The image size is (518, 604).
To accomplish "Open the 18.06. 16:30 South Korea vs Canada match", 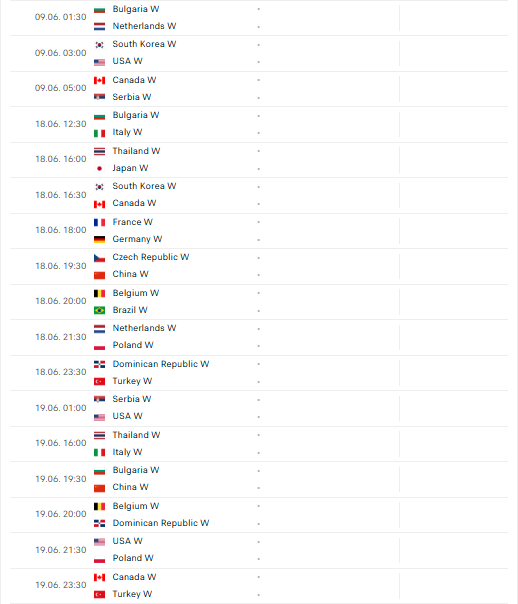I will [x=259, y=195].
